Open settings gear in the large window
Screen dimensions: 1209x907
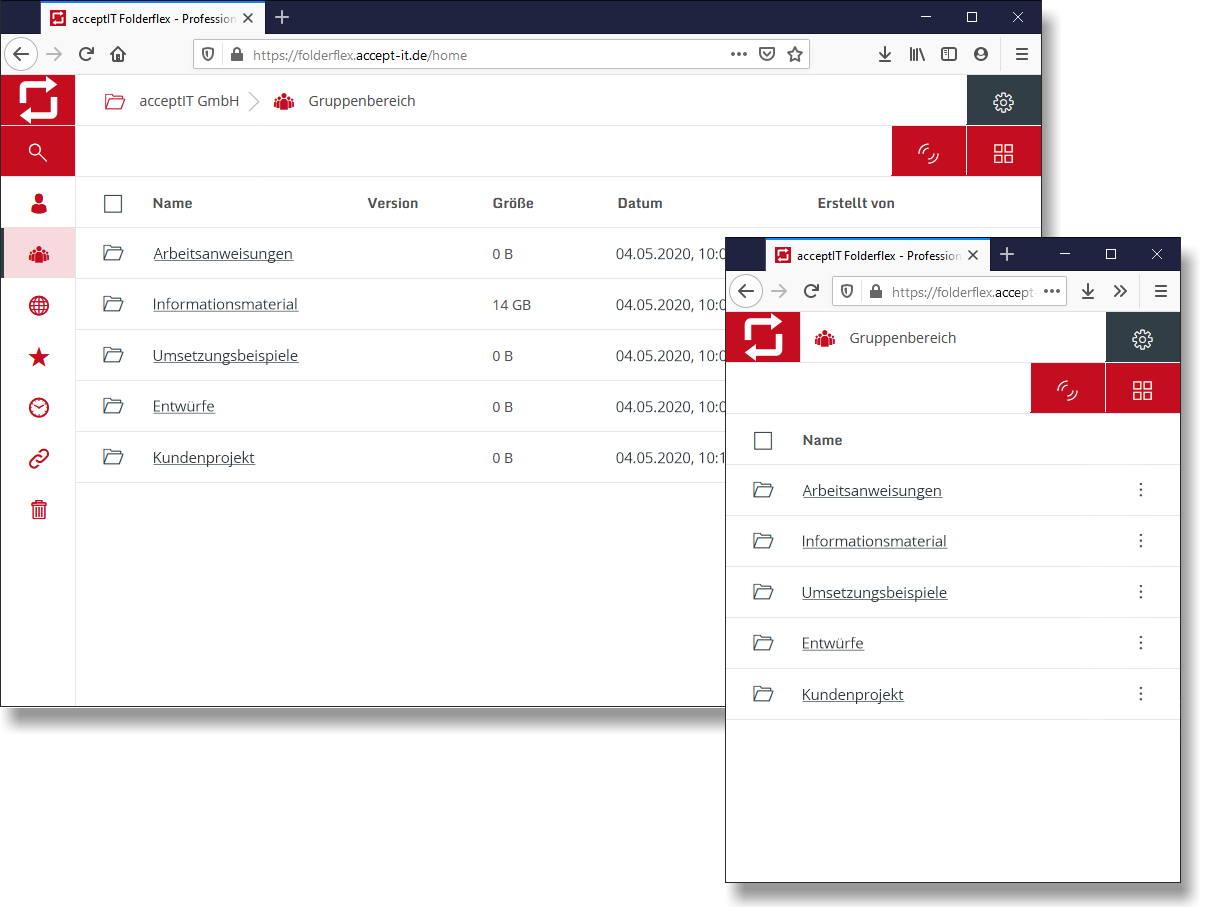pyautogui.click(x=1003, y=101)
